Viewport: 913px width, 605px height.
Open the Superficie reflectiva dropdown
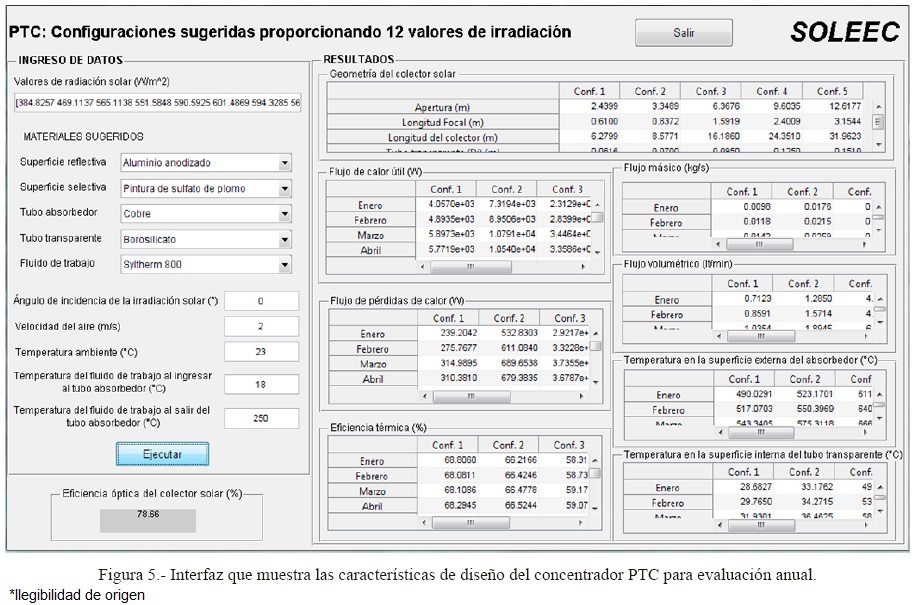[x=285, y=163]
